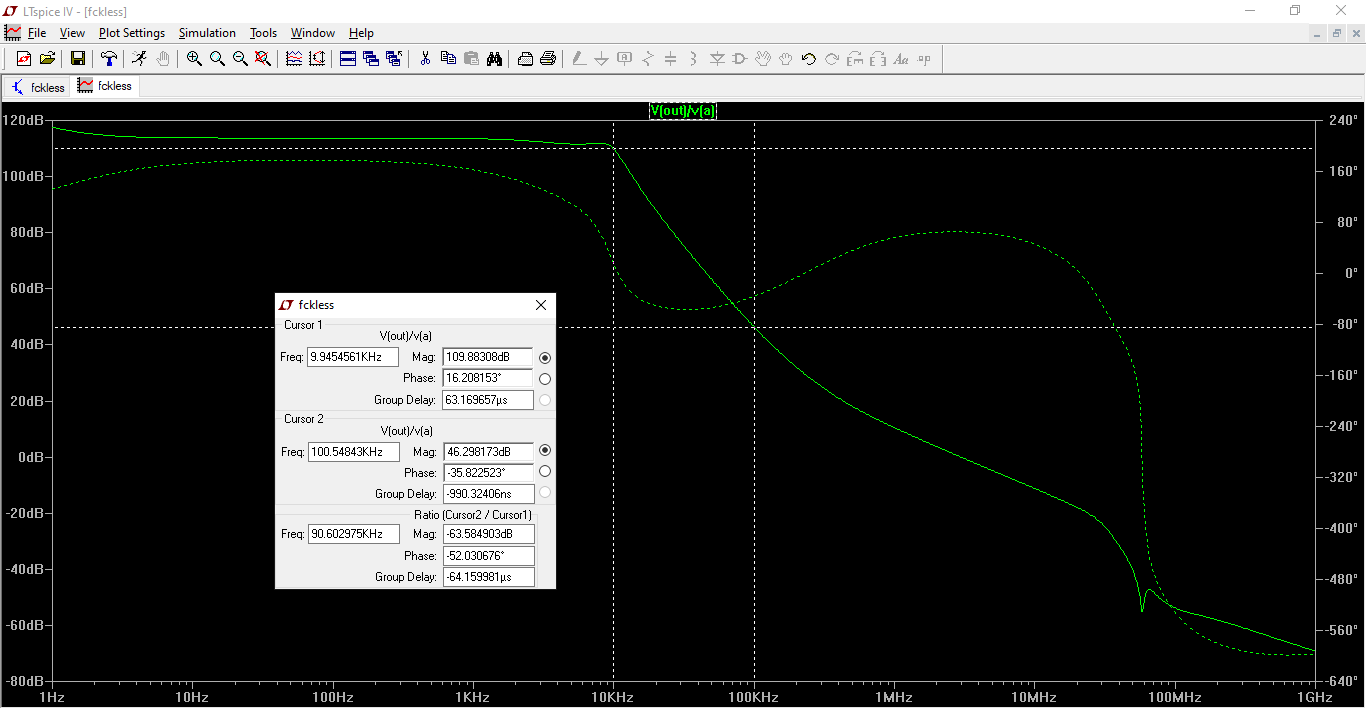Screen dimensions: 1366x708
Task: Click the Place Inductor icon
Action: pyautogui.click(x=694, y=59)
